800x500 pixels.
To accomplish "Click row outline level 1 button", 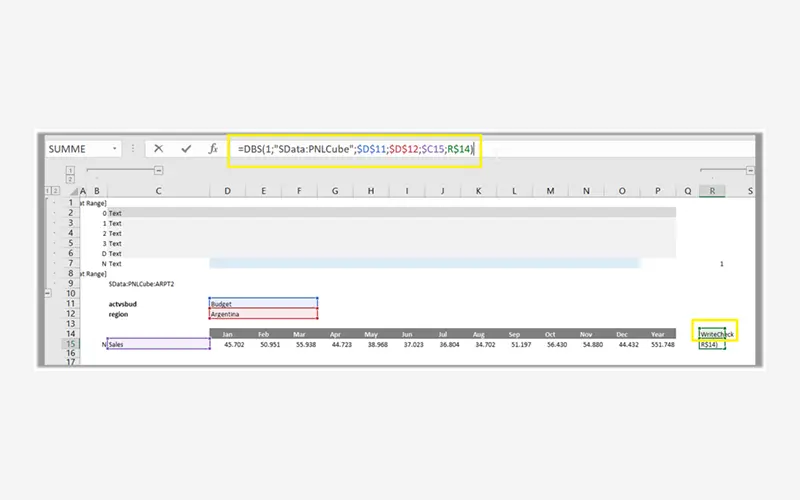I will coord(47,190).
